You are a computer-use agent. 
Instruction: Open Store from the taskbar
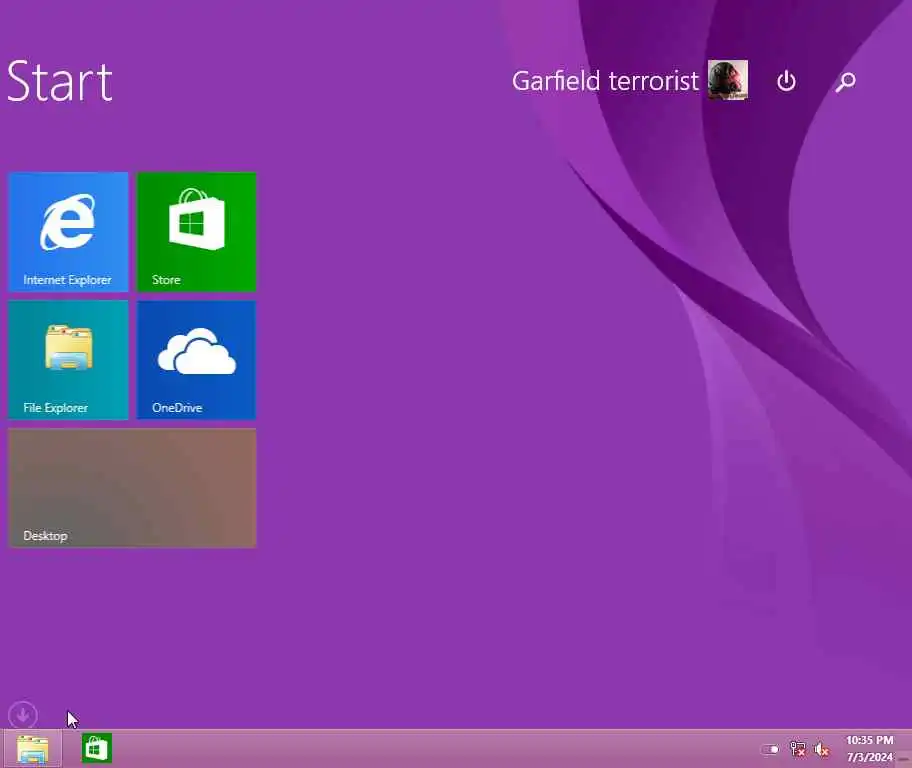97,748
